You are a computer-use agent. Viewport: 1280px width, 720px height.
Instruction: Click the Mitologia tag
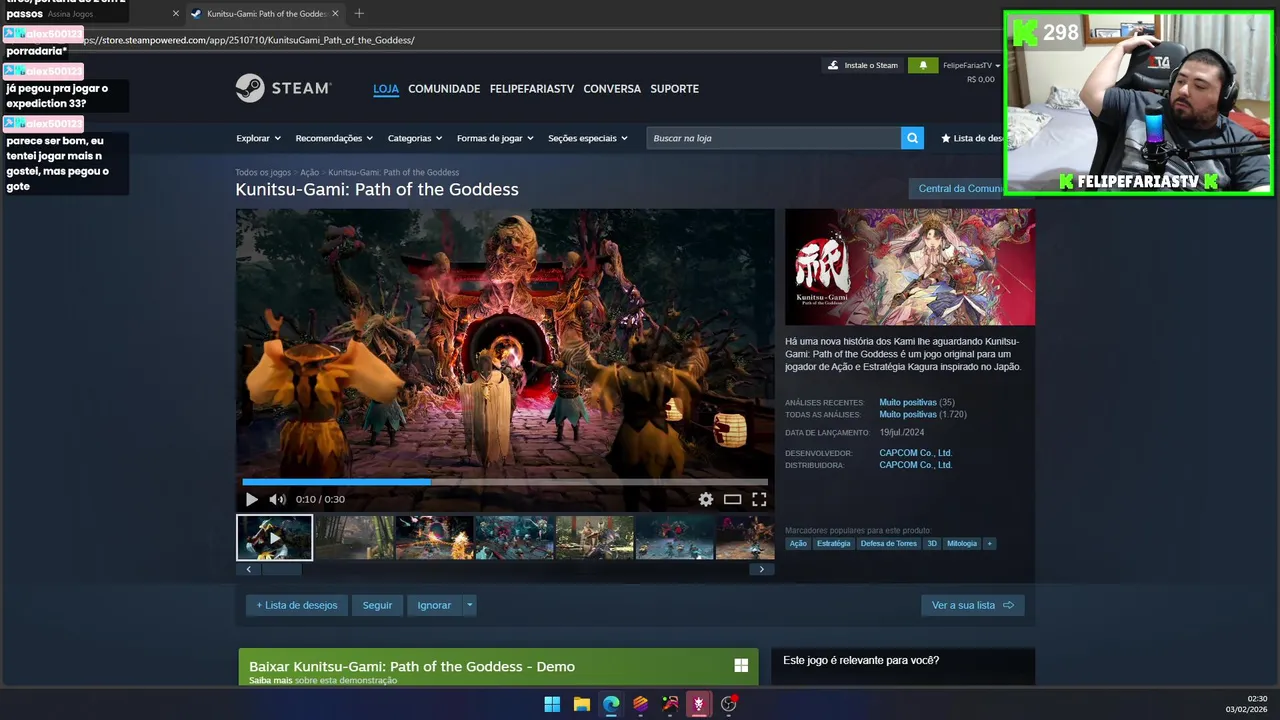[962, 543]
